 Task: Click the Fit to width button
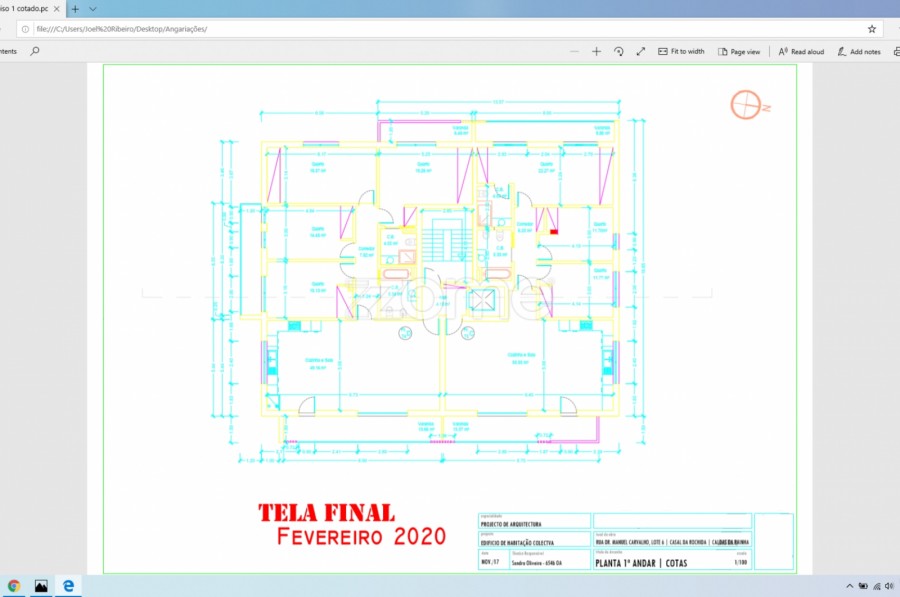pos(681,51)
